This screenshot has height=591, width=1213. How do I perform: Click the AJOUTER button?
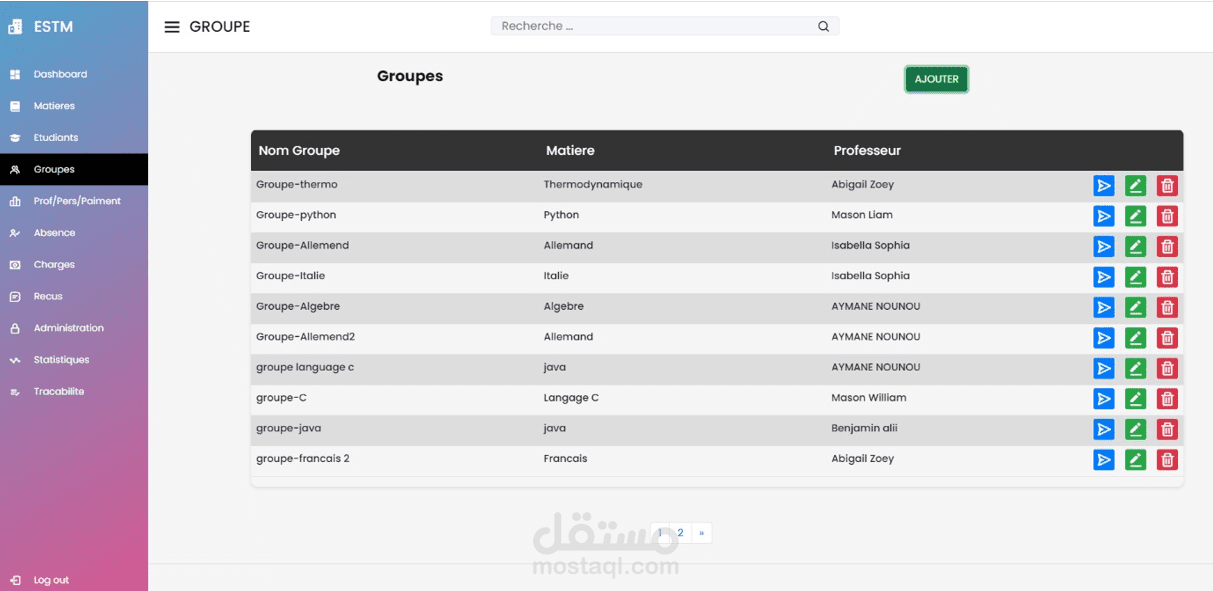pyautogui.click(x=936, y=79)
